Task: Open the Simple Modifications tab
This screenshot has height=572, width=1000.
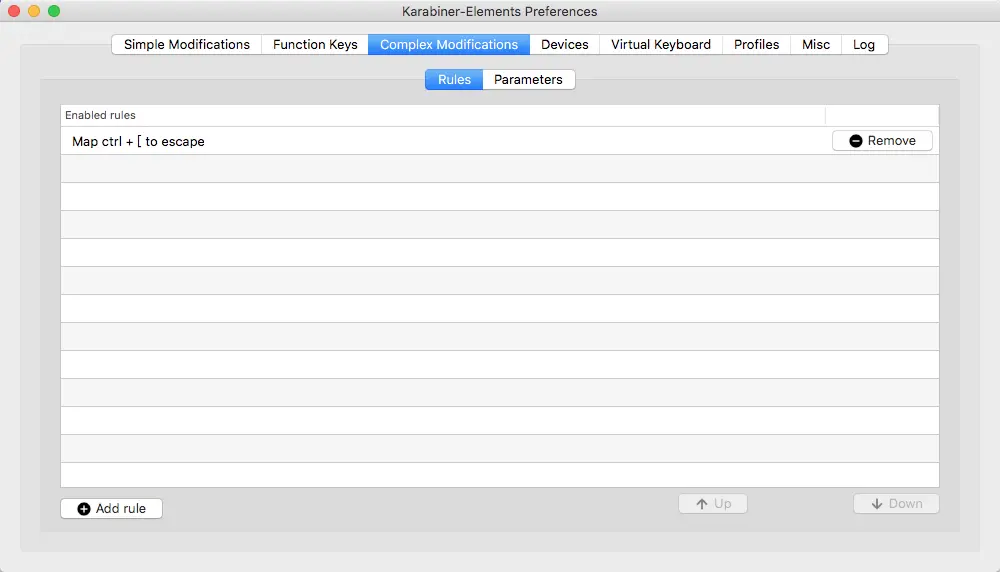Action: [186, 45]
